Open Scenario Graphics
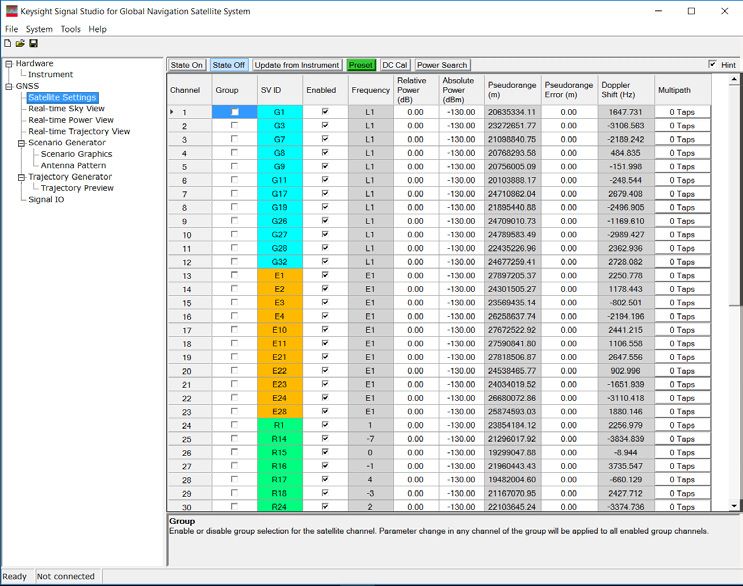The image size is (743, 586). click(x=76, y=154)
